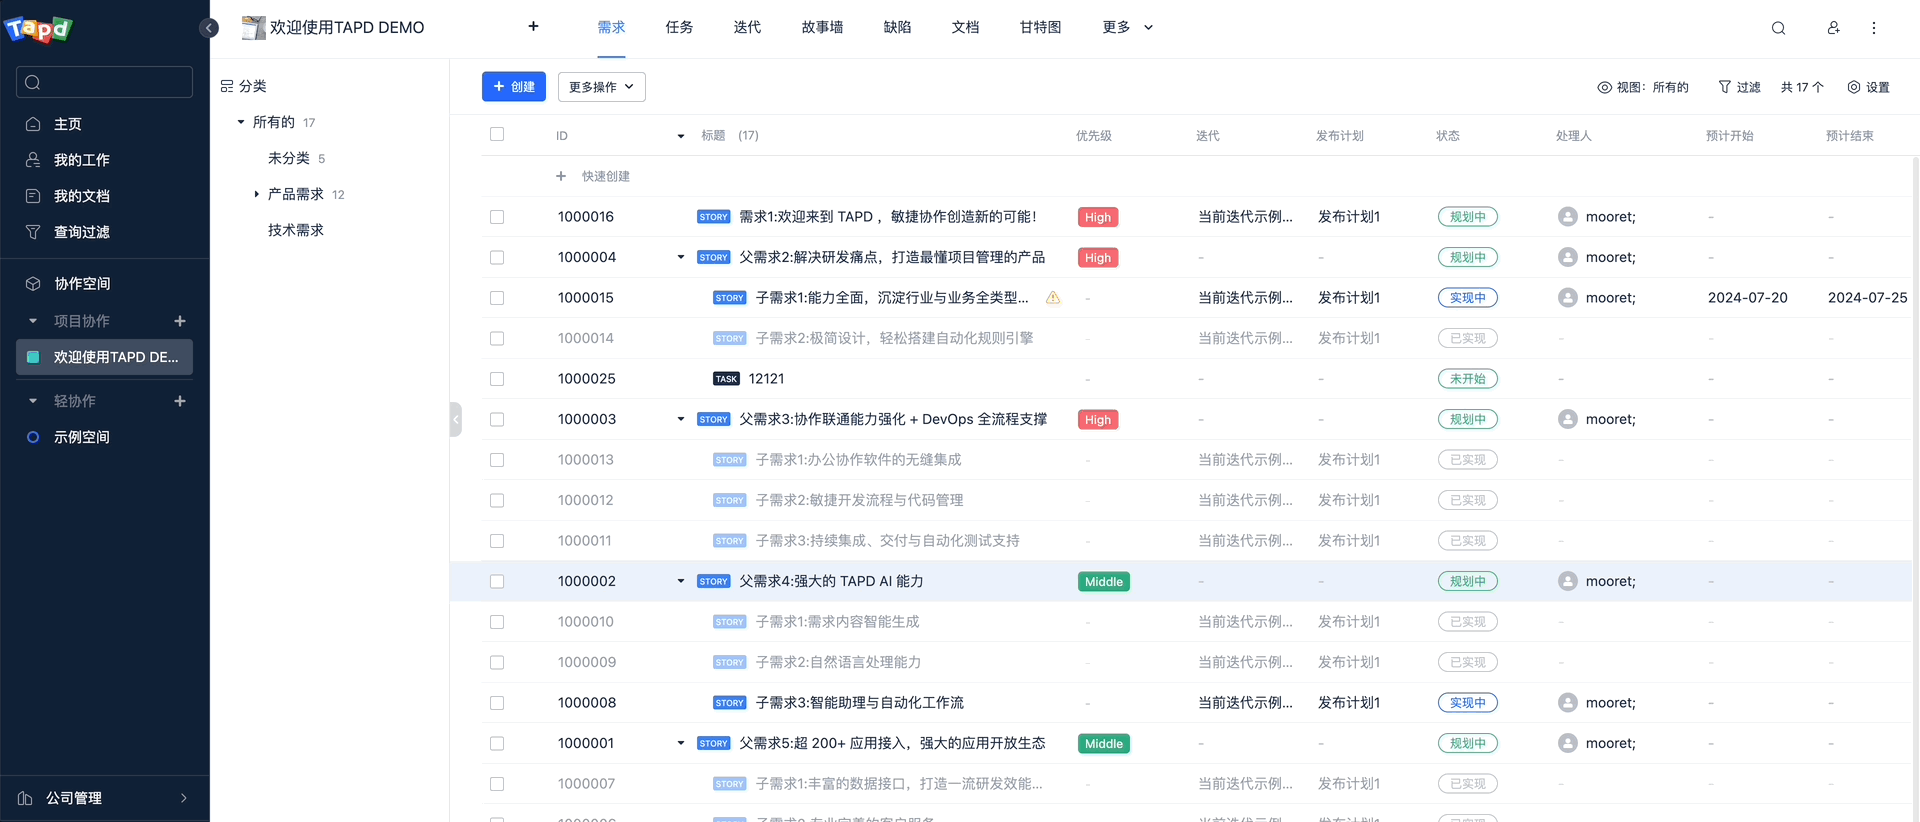Check the box for row 1000003
The image size is (1920, 822).
point(497,419)
